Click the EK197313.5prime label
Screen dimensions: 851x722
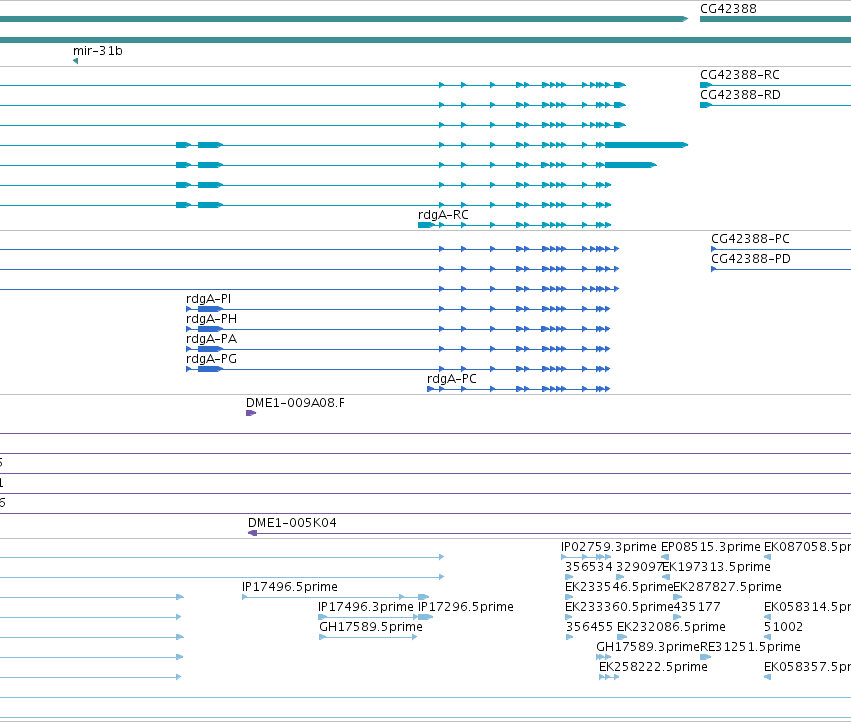[x=716, y=567]
